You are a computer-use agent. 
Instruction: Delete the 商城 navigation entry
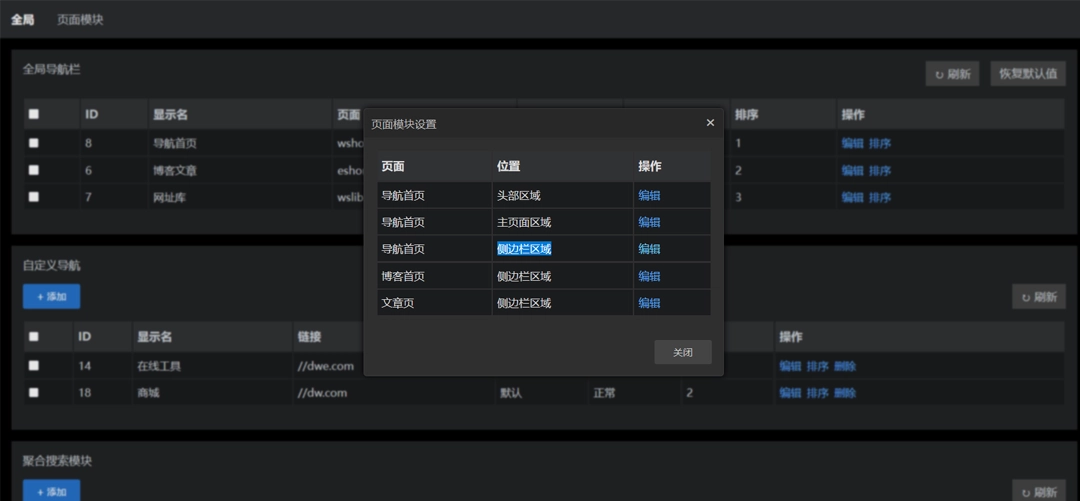[845, 393]
